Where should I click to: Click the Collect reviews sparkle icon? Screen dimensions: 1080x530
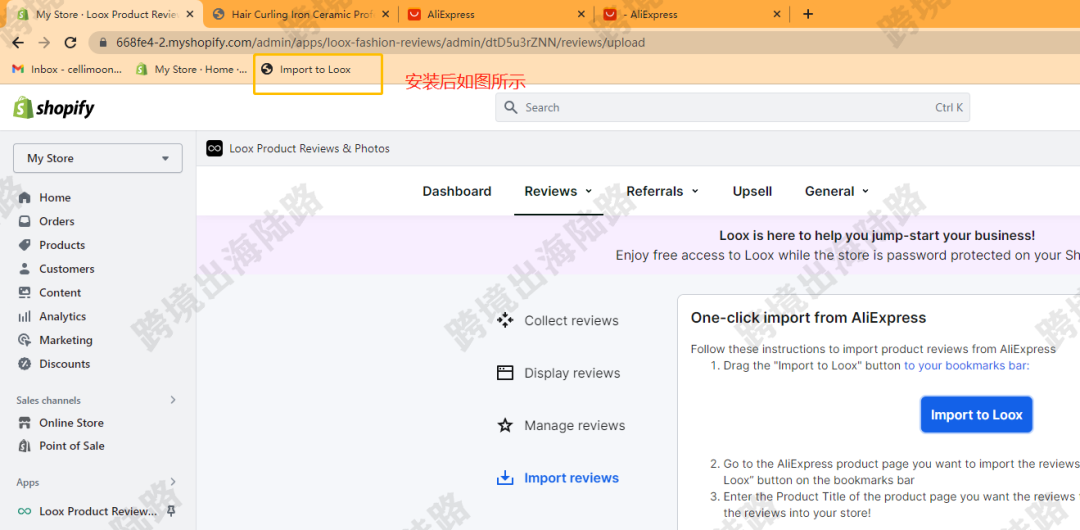coord(506,320)
